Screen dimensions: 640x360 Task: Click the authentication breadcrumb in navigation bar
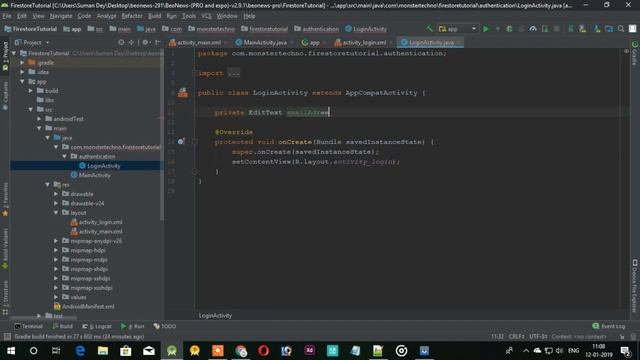[316, 29]
